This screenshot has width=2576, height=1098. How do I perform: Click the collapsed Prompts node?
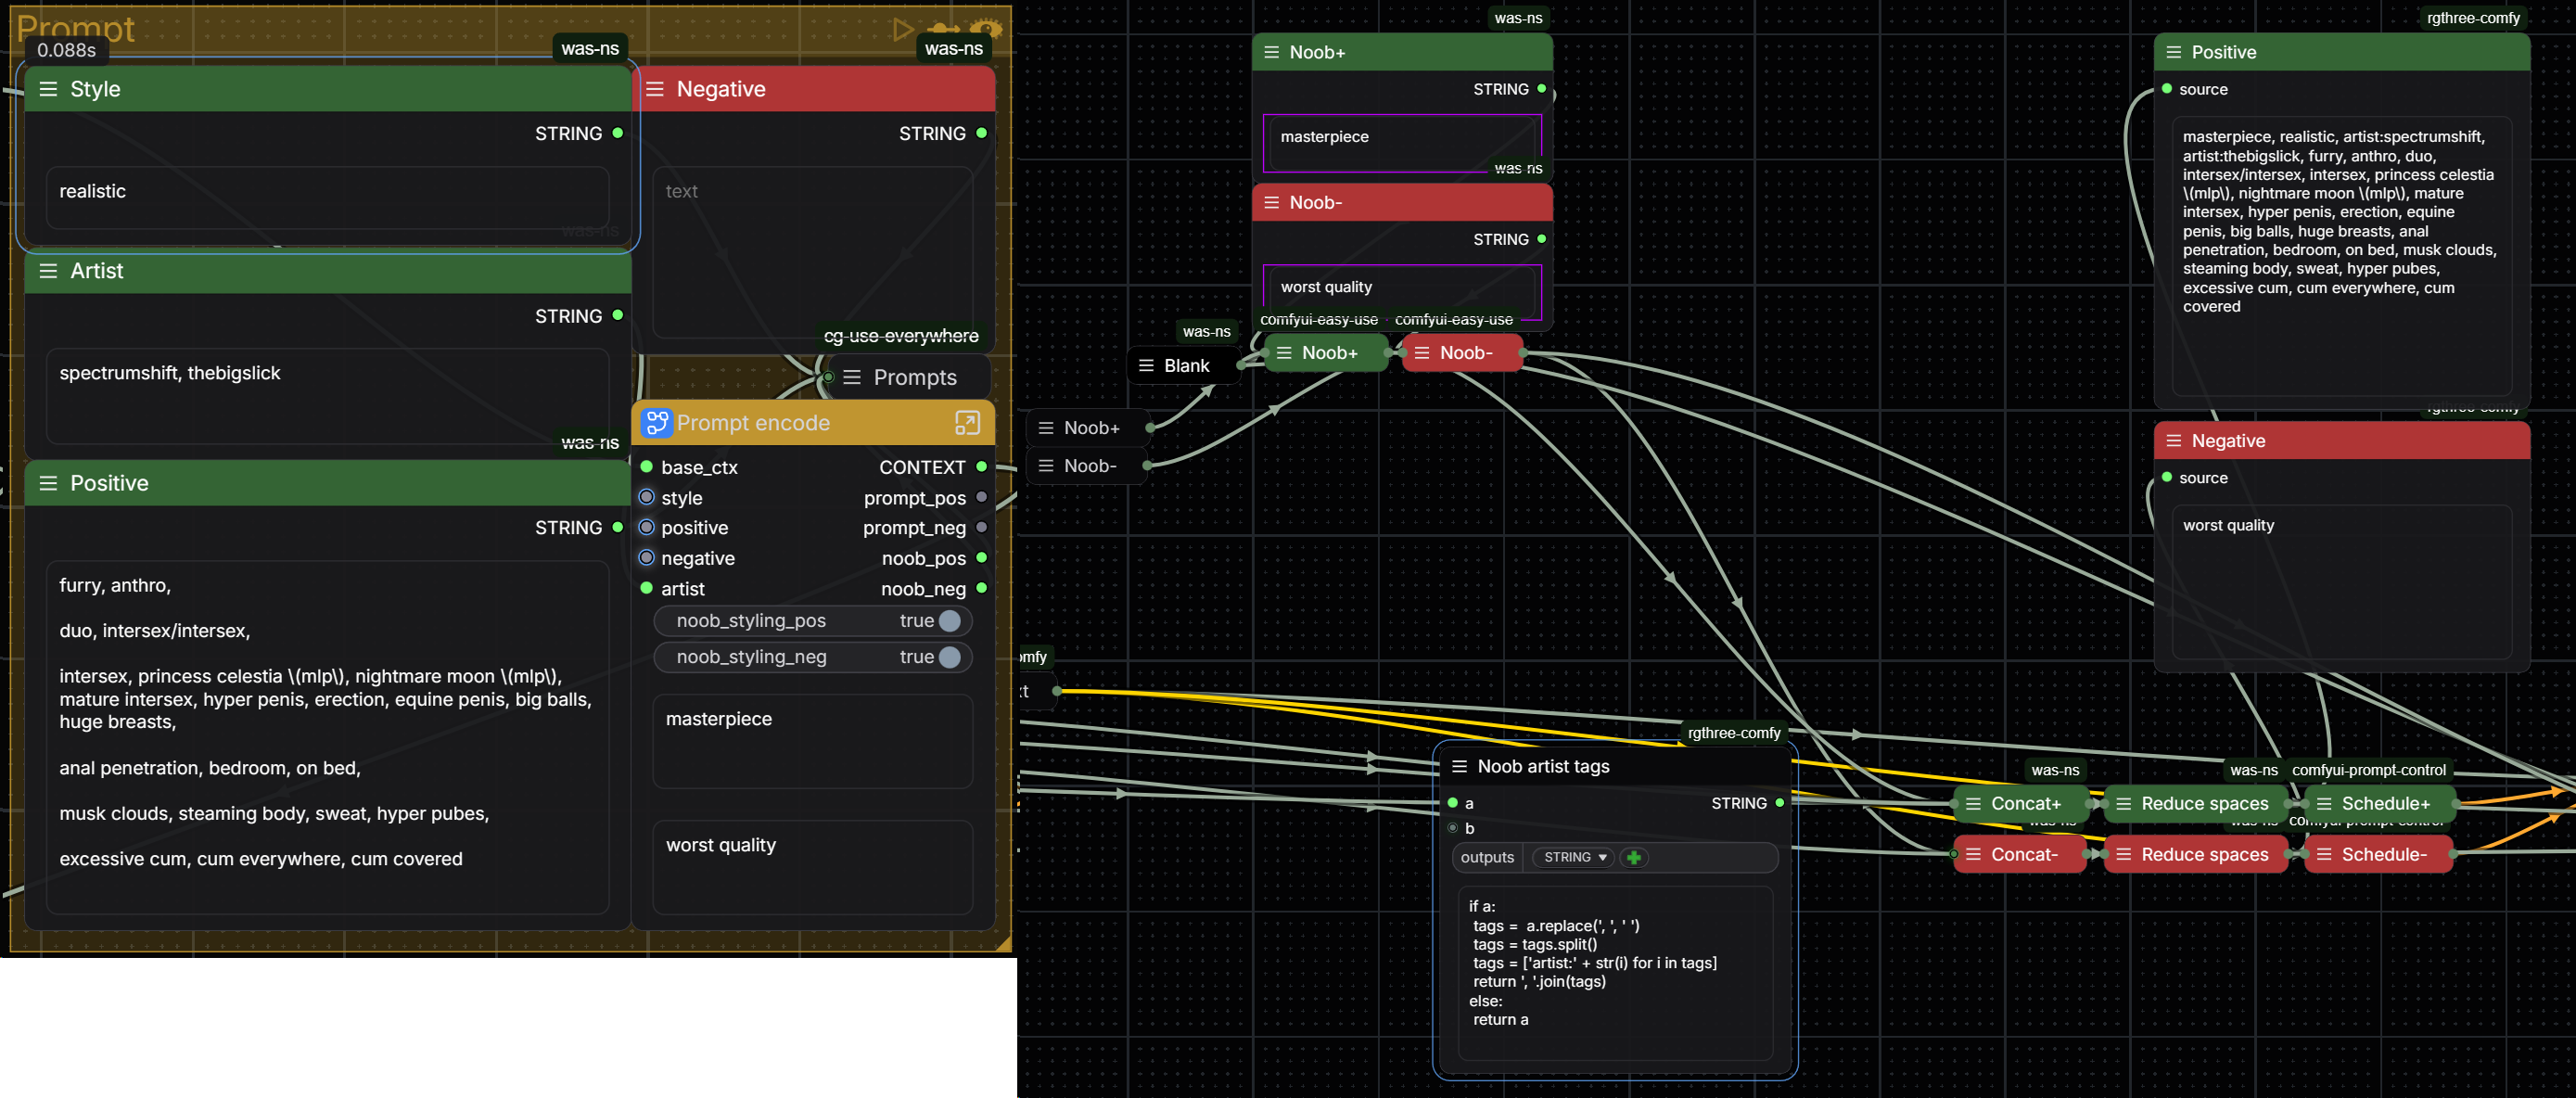(x=913, y=377)
